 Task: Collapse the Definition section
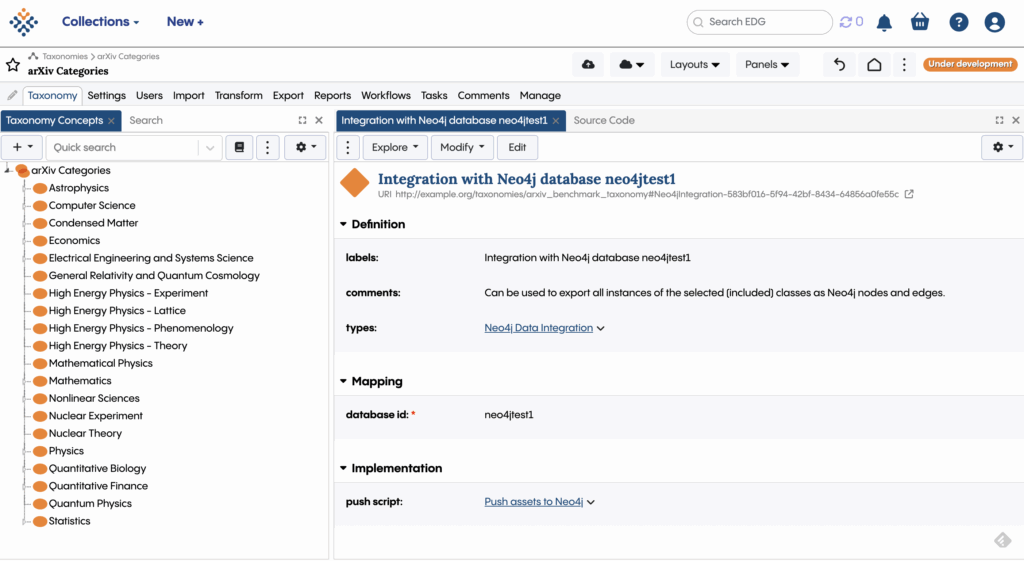click(343, 224)
